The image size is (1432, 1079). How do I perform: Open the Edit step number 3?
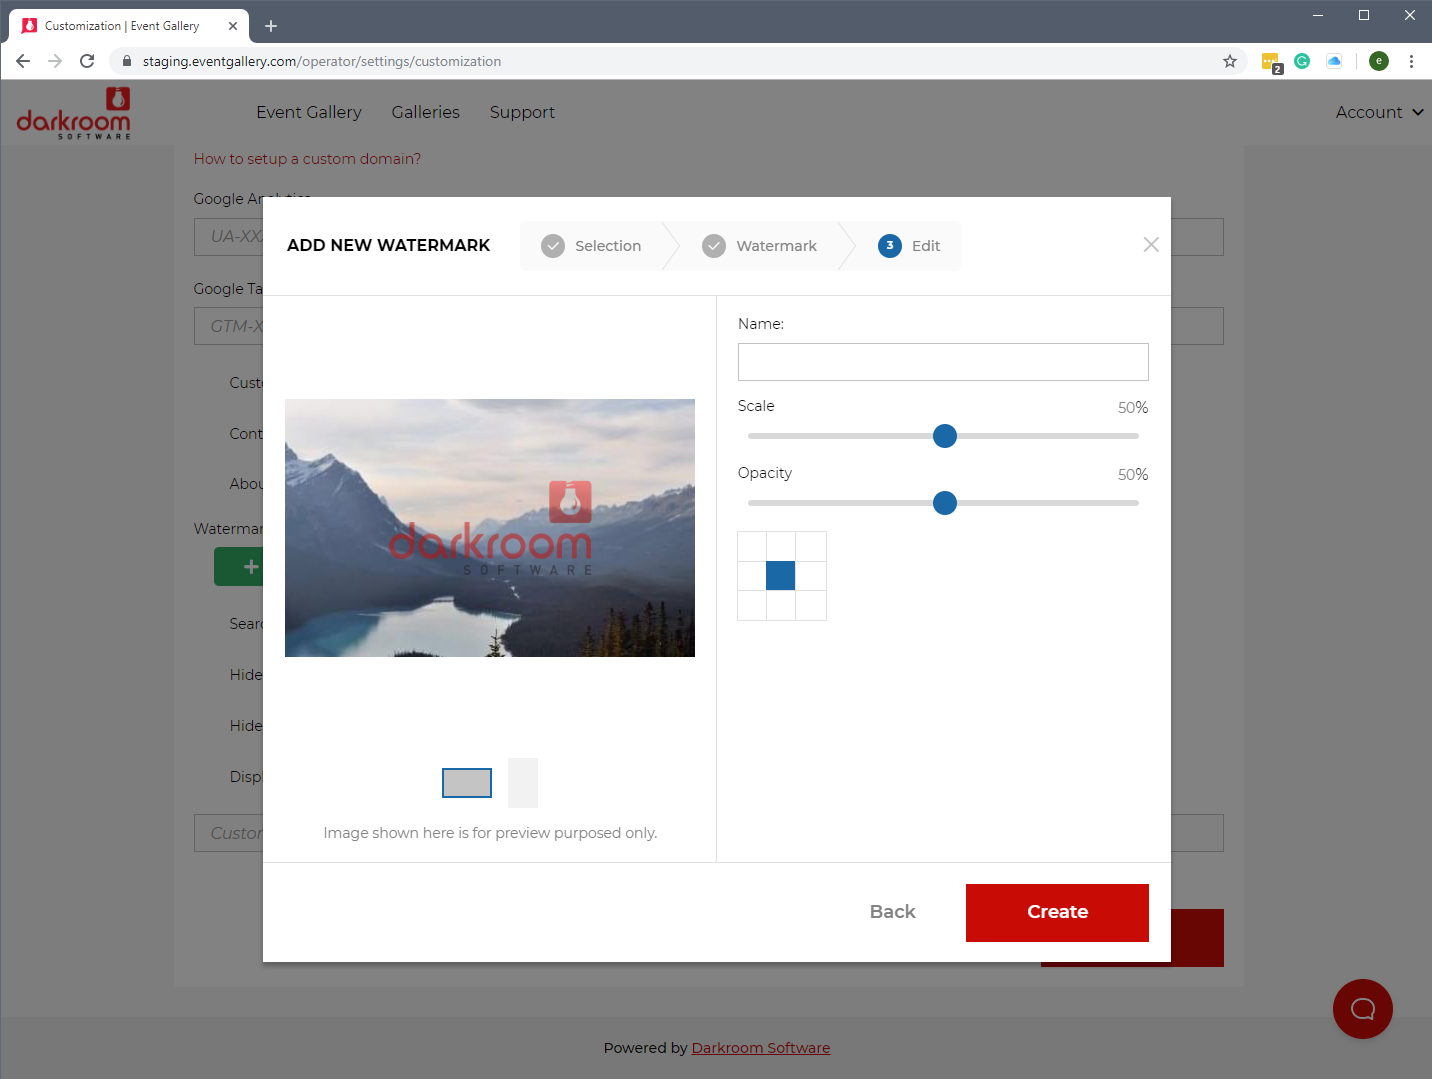pos(909,246)
